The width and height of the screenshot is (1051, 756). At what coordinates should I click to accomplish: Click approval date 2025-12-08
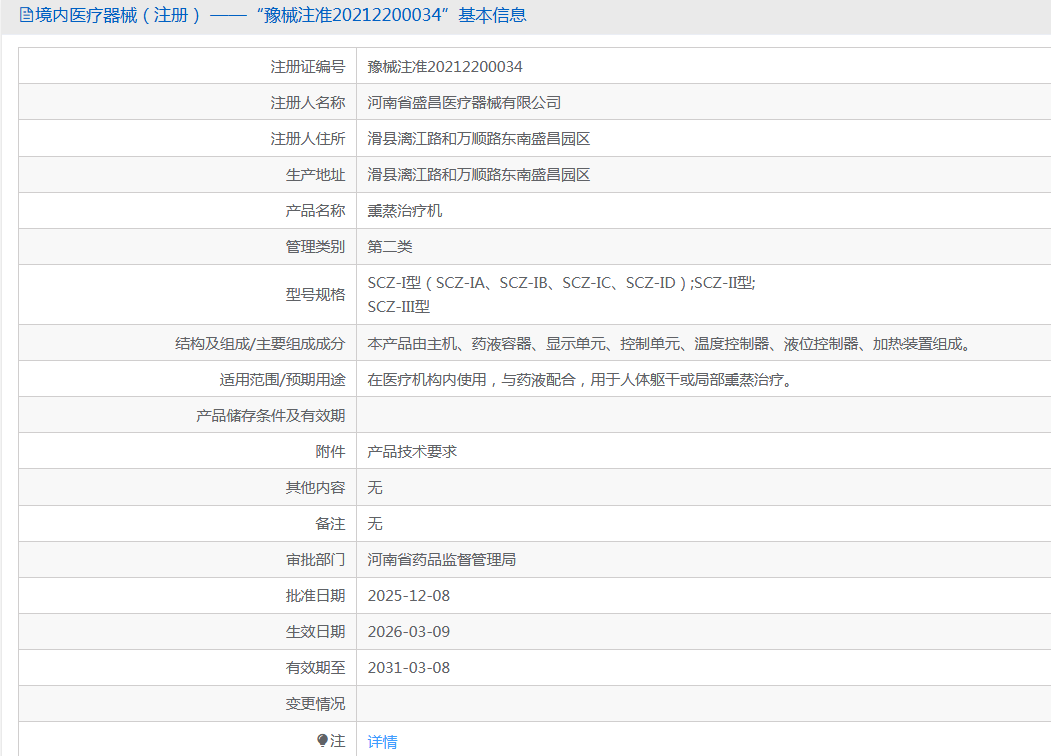409,596
